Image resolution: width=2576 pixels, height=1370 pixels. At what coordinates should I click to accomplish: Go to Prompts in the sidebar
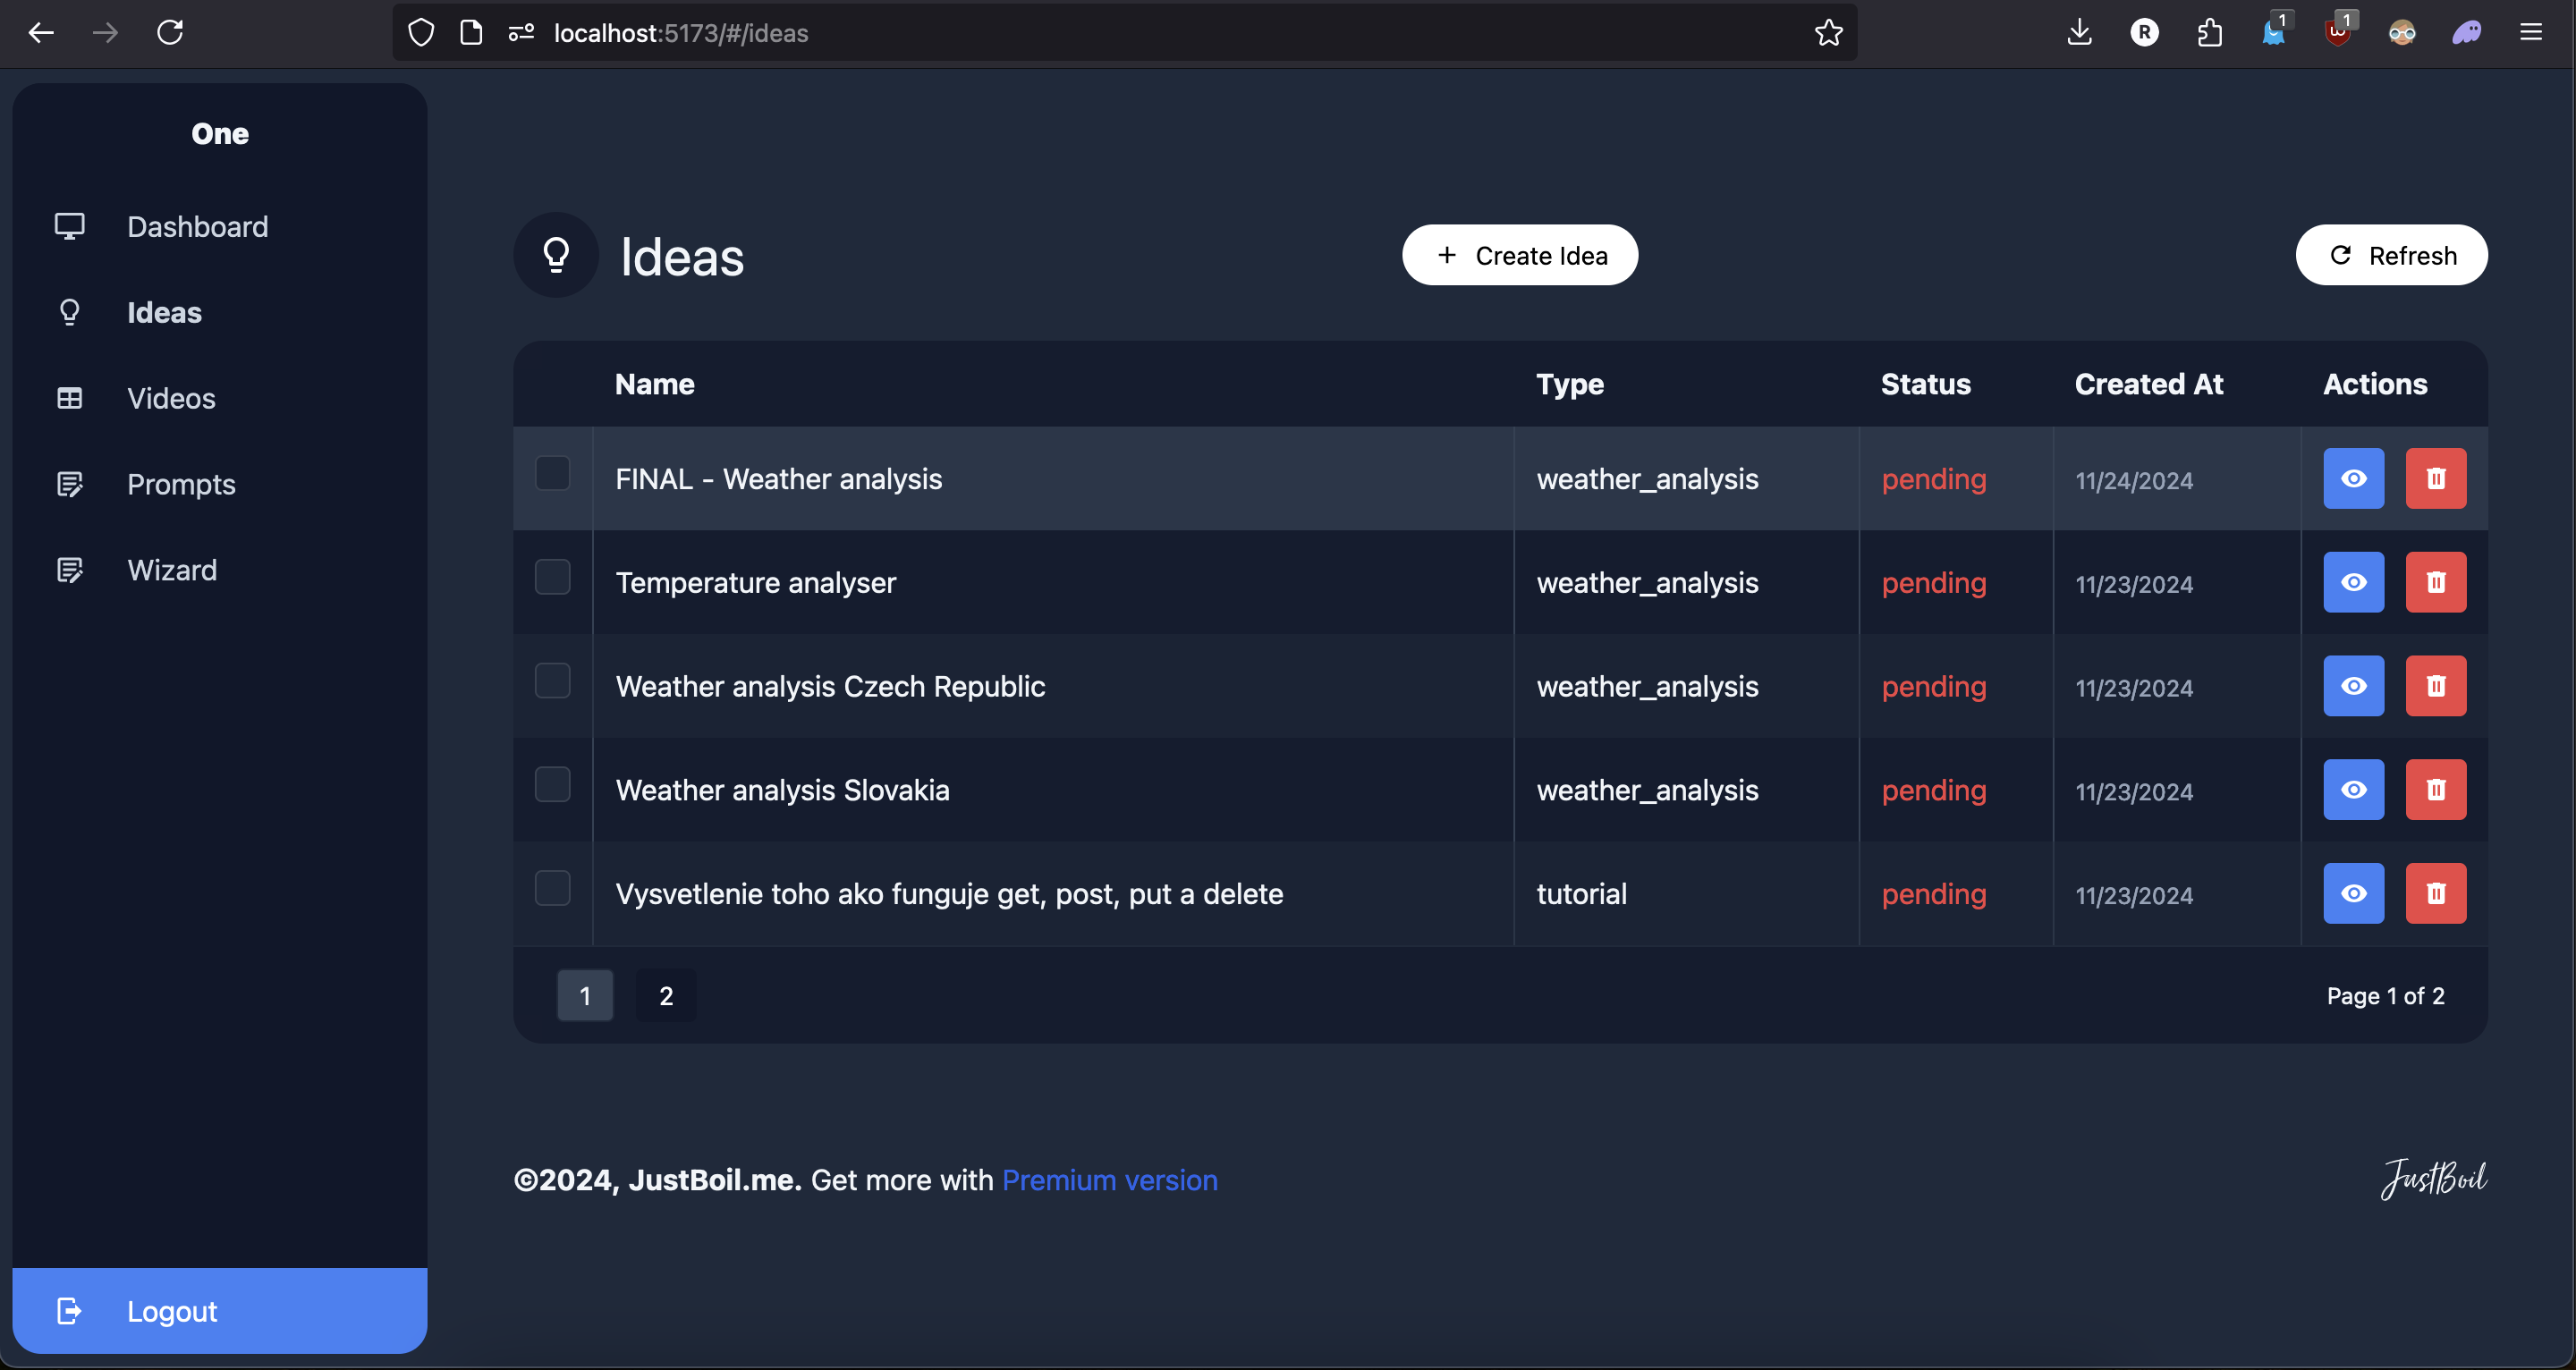[x=181, y=484]
